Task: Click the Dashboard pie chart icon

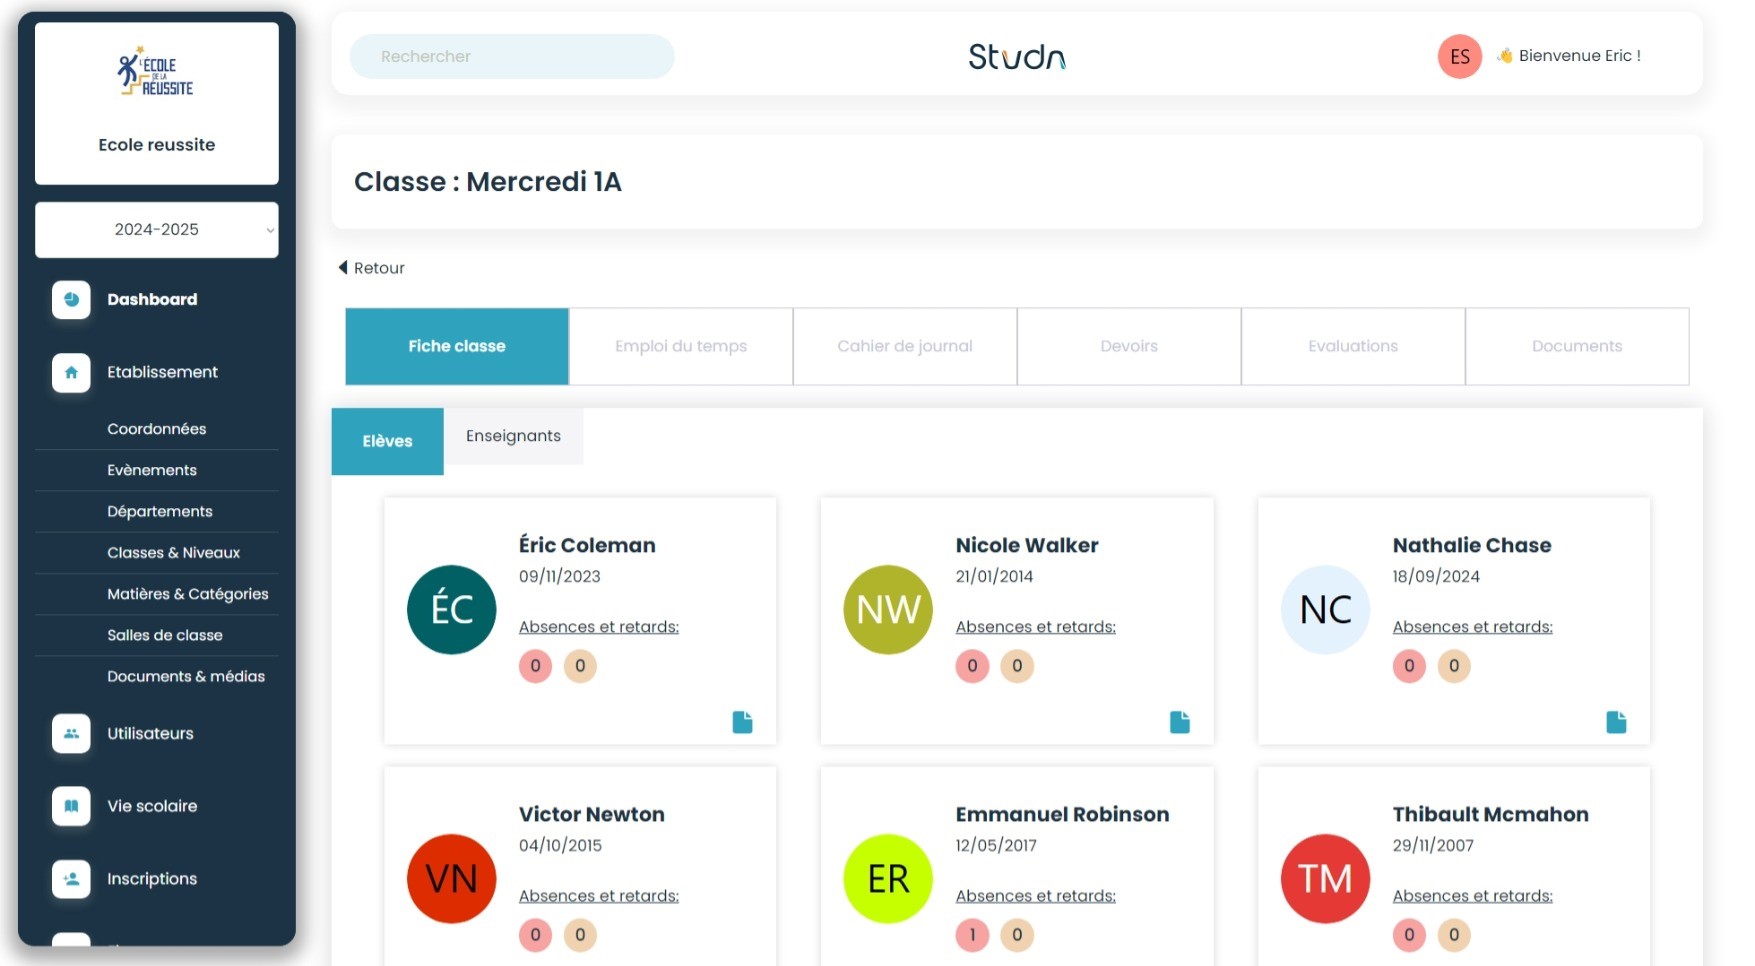Action: tap(71, 299)
